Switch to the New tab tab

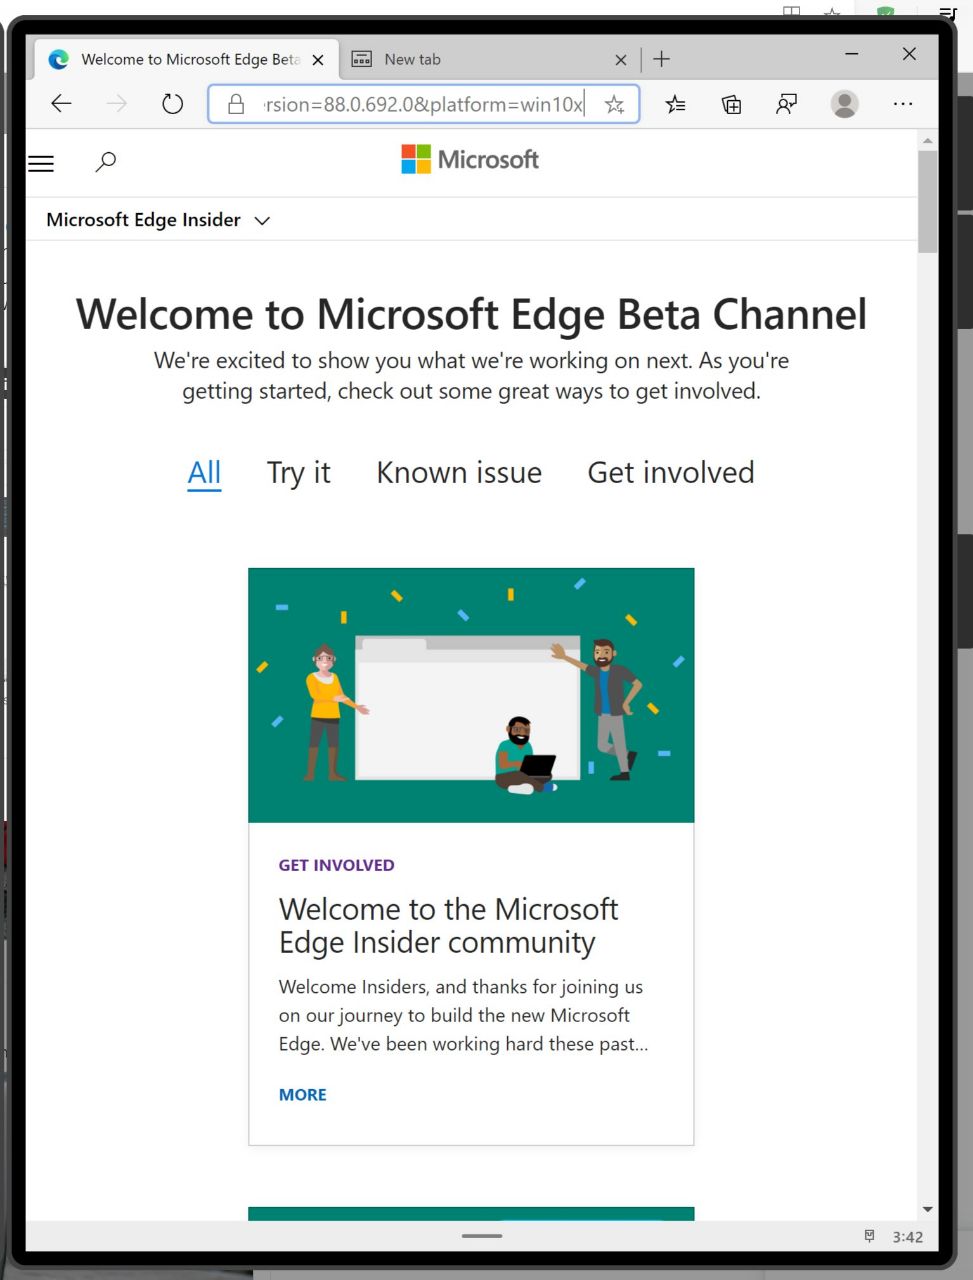click(x=490, y=60)
